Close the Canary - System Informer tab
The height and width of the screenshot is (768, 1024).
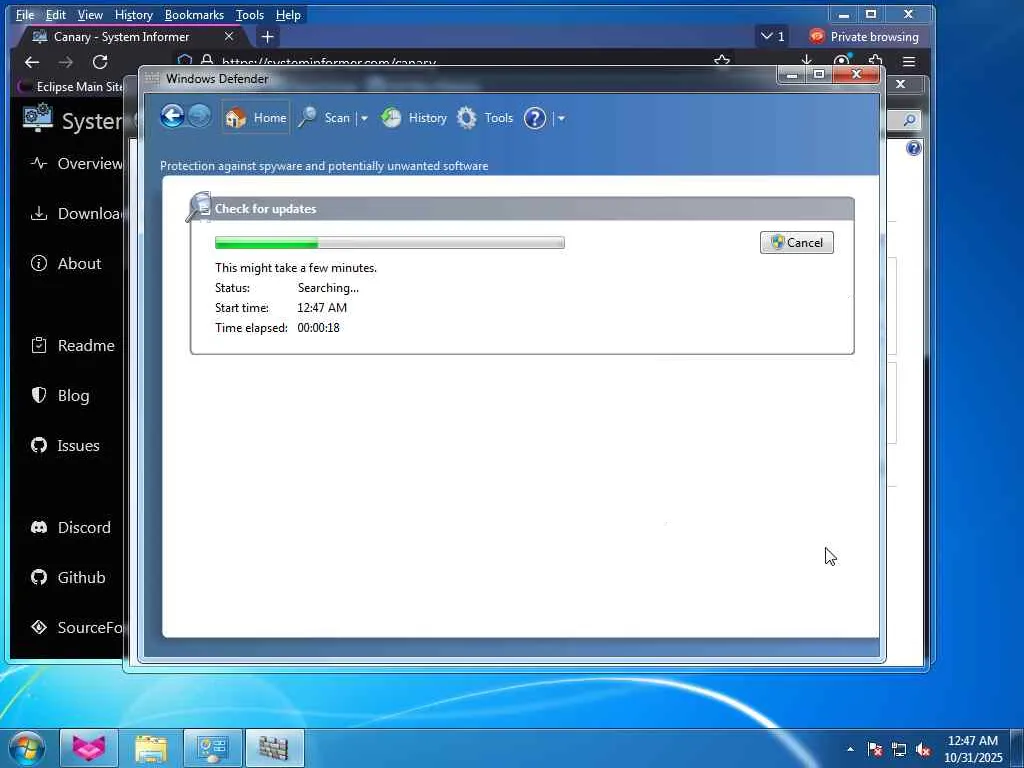pyautogui.click(x=229, y=37)
